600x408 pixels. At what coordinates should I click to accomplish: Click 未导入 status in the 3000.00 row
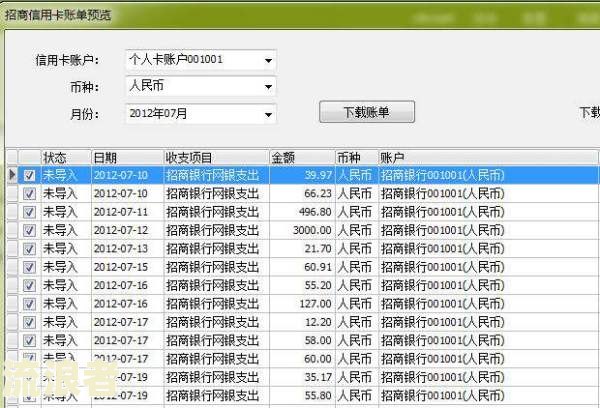(66, 230)
